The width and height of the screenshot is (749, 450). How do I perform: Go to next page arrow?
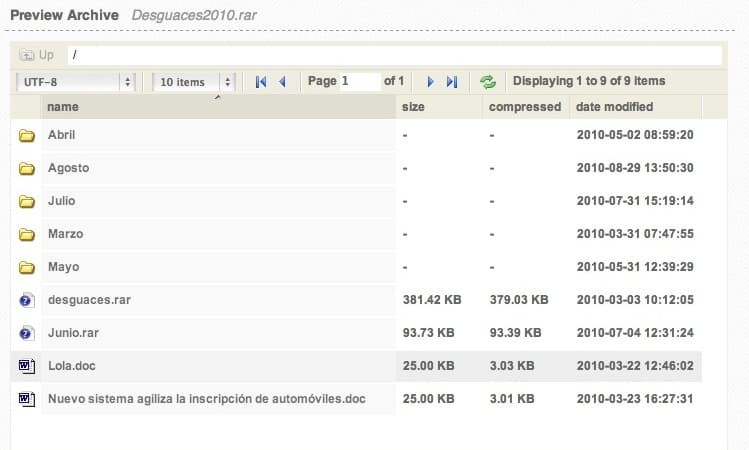[430, 82]
